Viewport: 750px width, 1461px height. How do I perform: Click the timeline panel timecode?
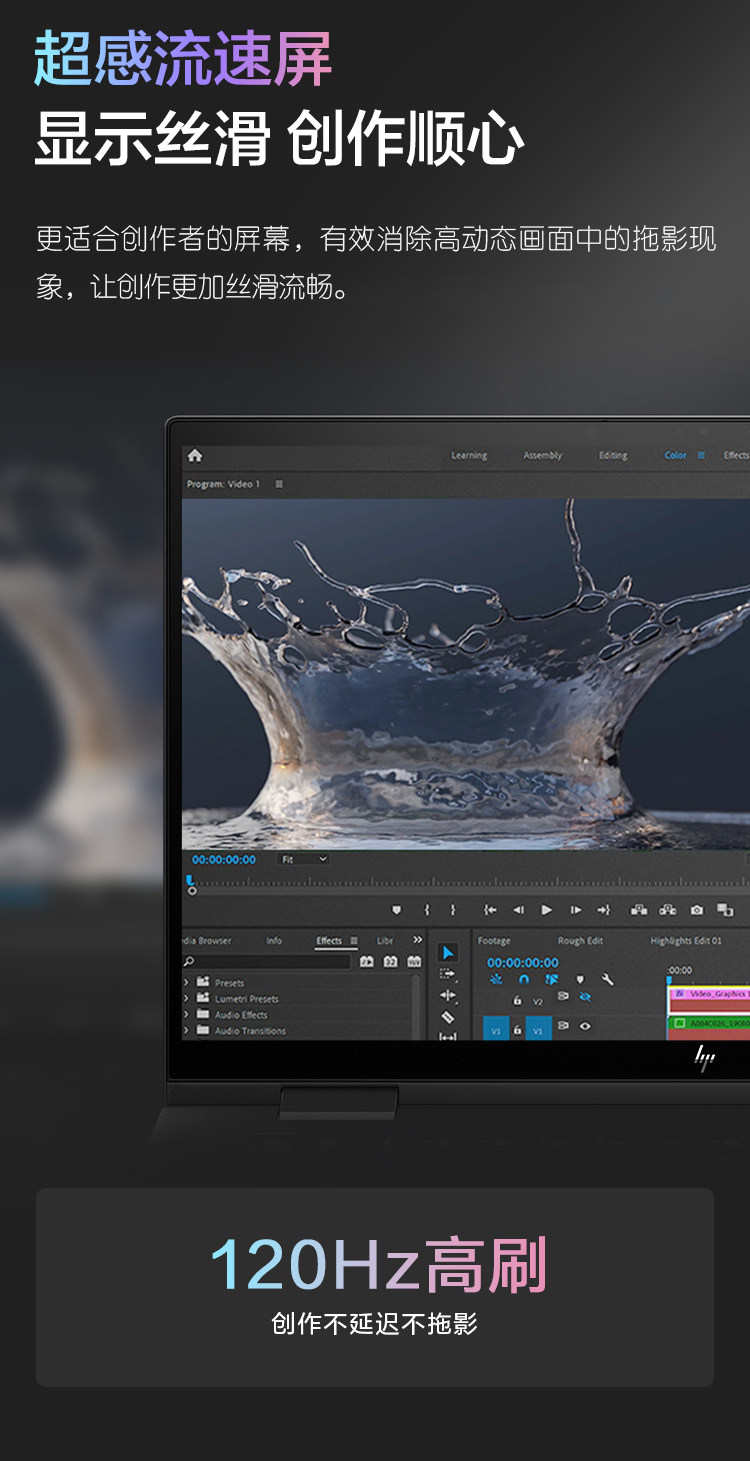coord(523,962)
